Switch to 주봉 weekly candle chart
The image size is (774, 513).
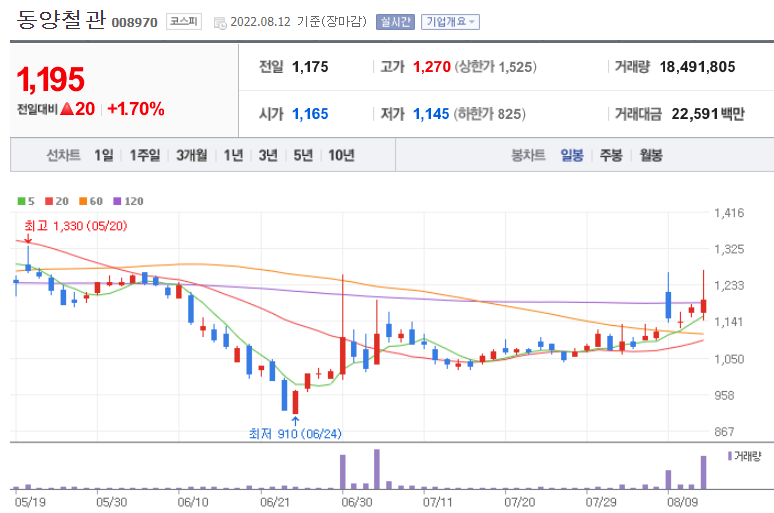point(611,156)
